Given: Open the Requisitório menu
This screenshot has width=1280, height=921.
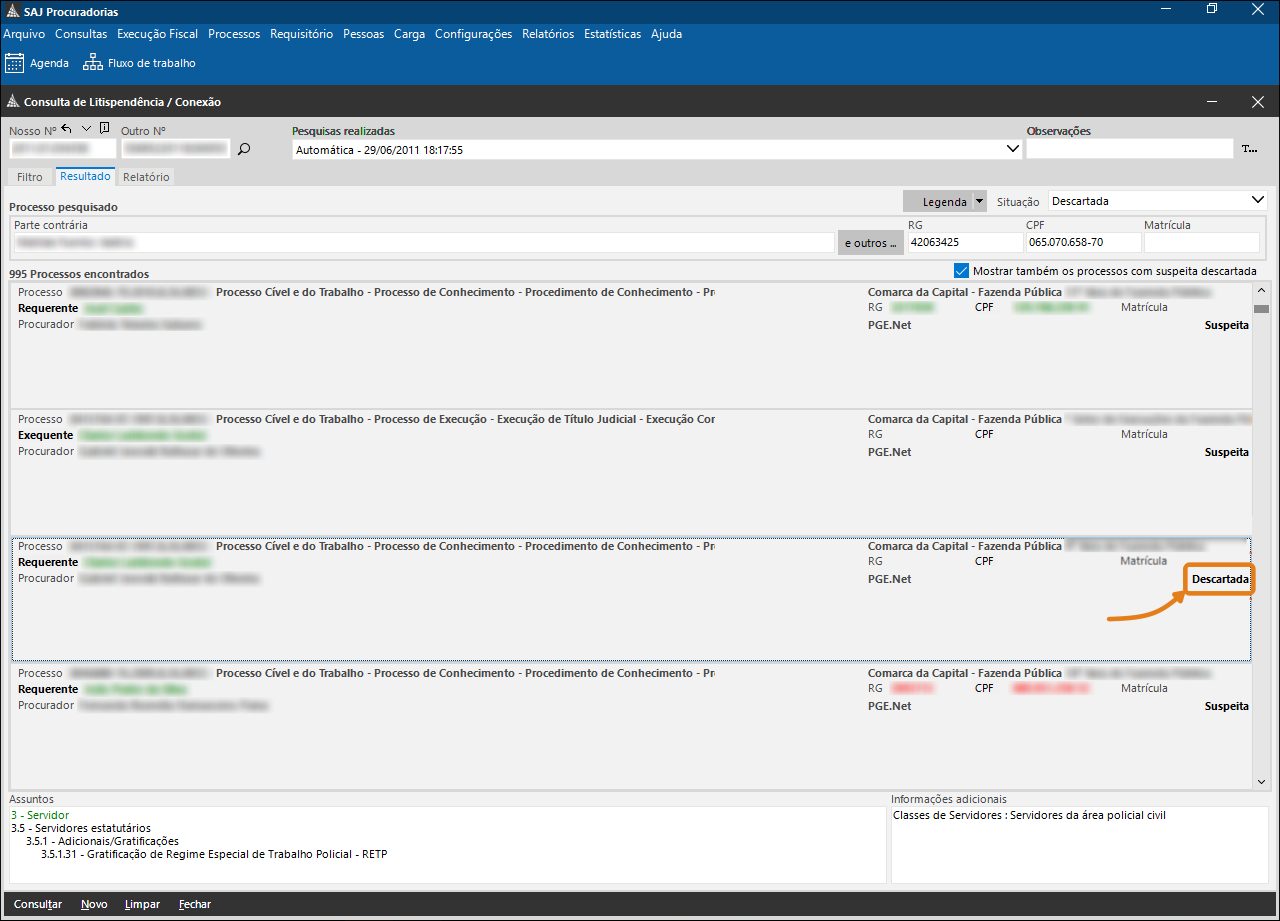Looking at the screenshot, I should click(x=301, y=34).
